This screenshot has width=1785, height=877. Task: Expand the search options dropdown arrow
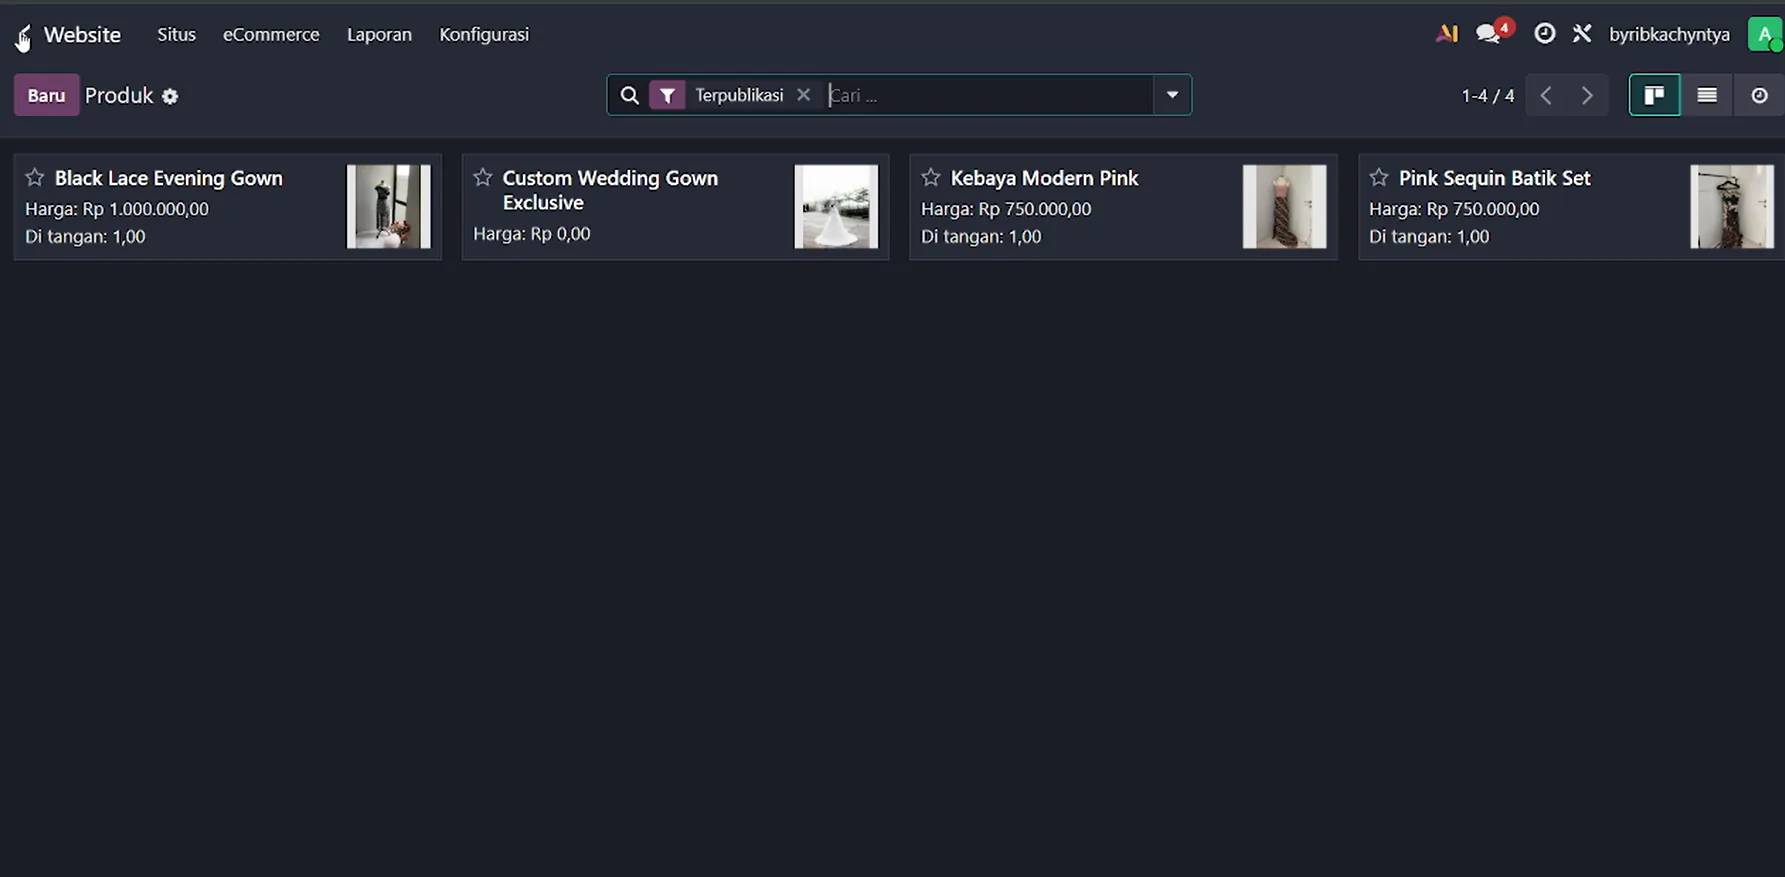point(1172,95)
